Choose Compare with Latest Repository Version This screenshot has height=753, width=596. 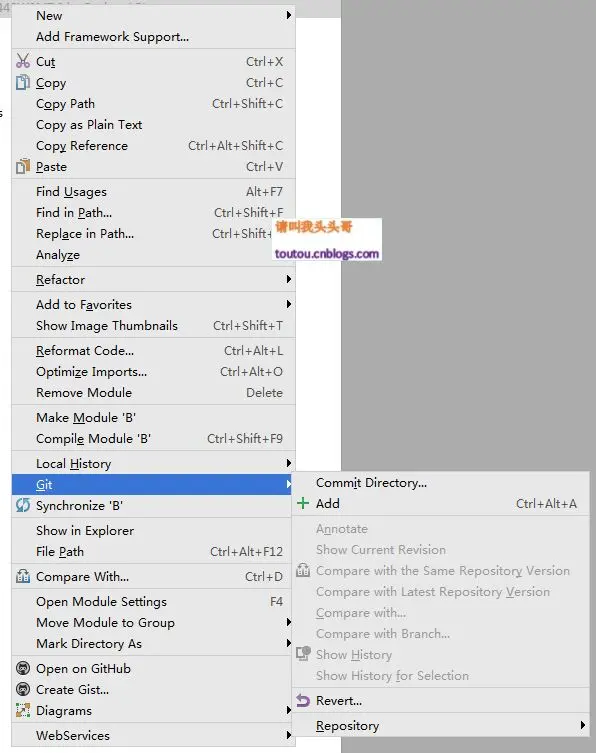click(440, 591)
